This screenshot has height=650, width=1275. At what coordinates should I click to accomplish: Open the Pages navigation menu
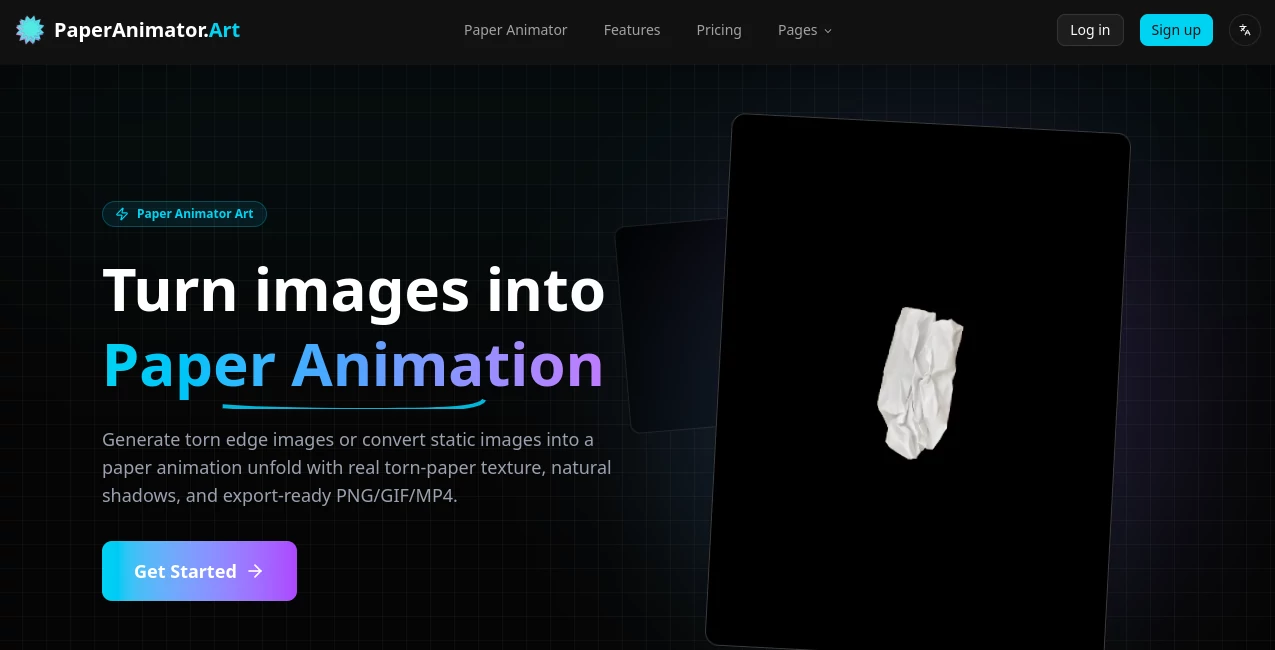[x=798, y=30]
